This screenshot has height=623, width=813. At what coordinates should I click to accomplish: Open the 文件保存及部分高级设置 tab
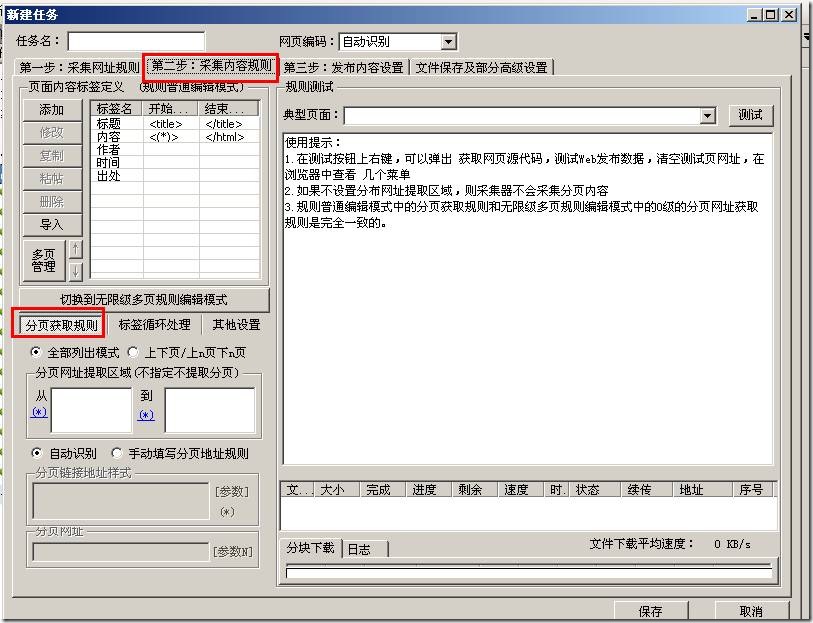click(x=481, y=68)
